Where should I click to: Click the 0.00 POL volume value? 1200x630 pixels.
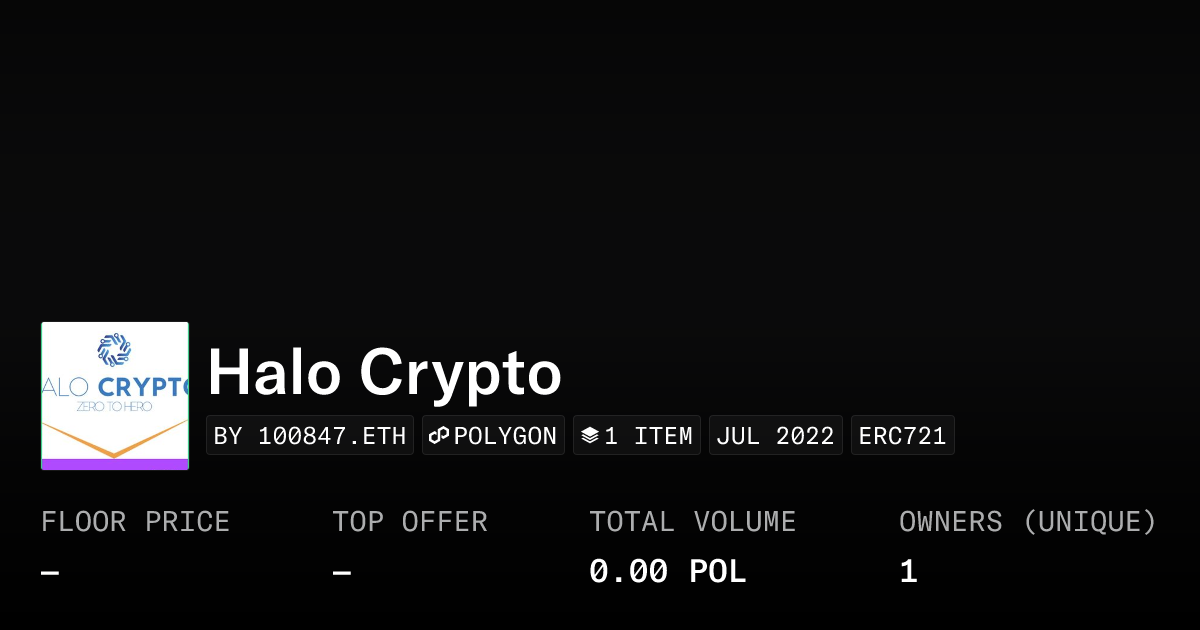click(667, 572)
